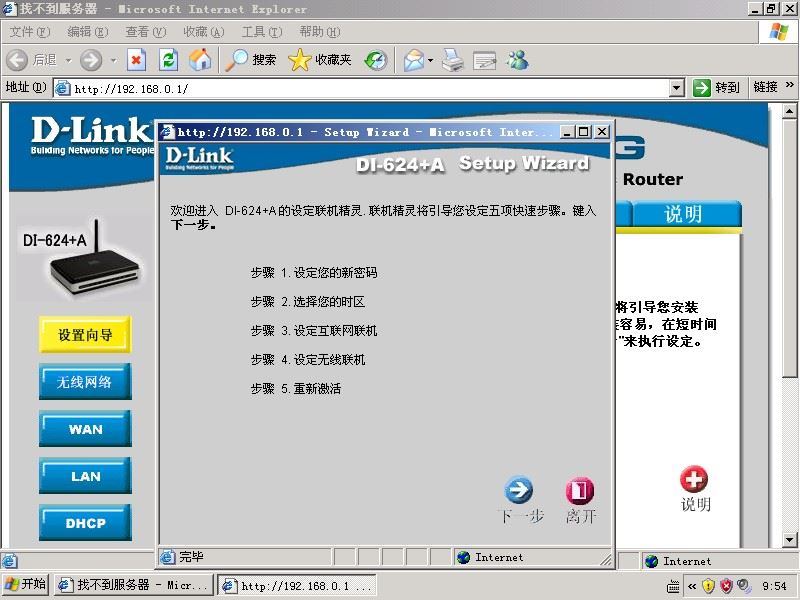Click the step 3 设定互联网联机 text
The width and height of the screenshot is (800, 600).
335,331
